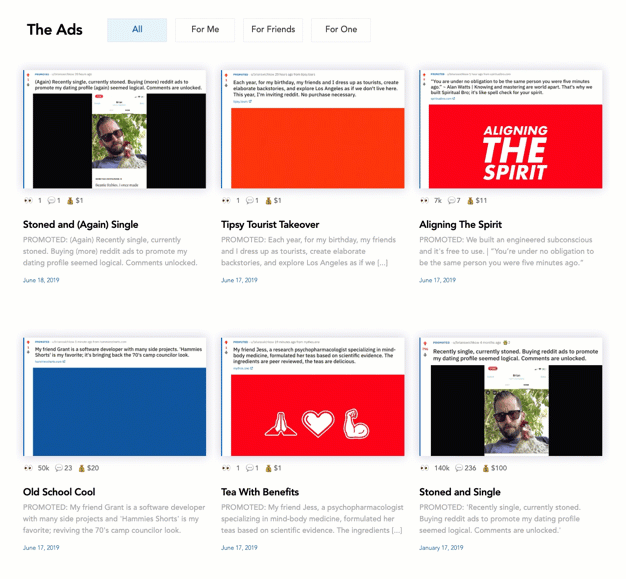
Task: Click the money bag icon under Tipsy Tourist Takeover
Action: pos(268,200)
